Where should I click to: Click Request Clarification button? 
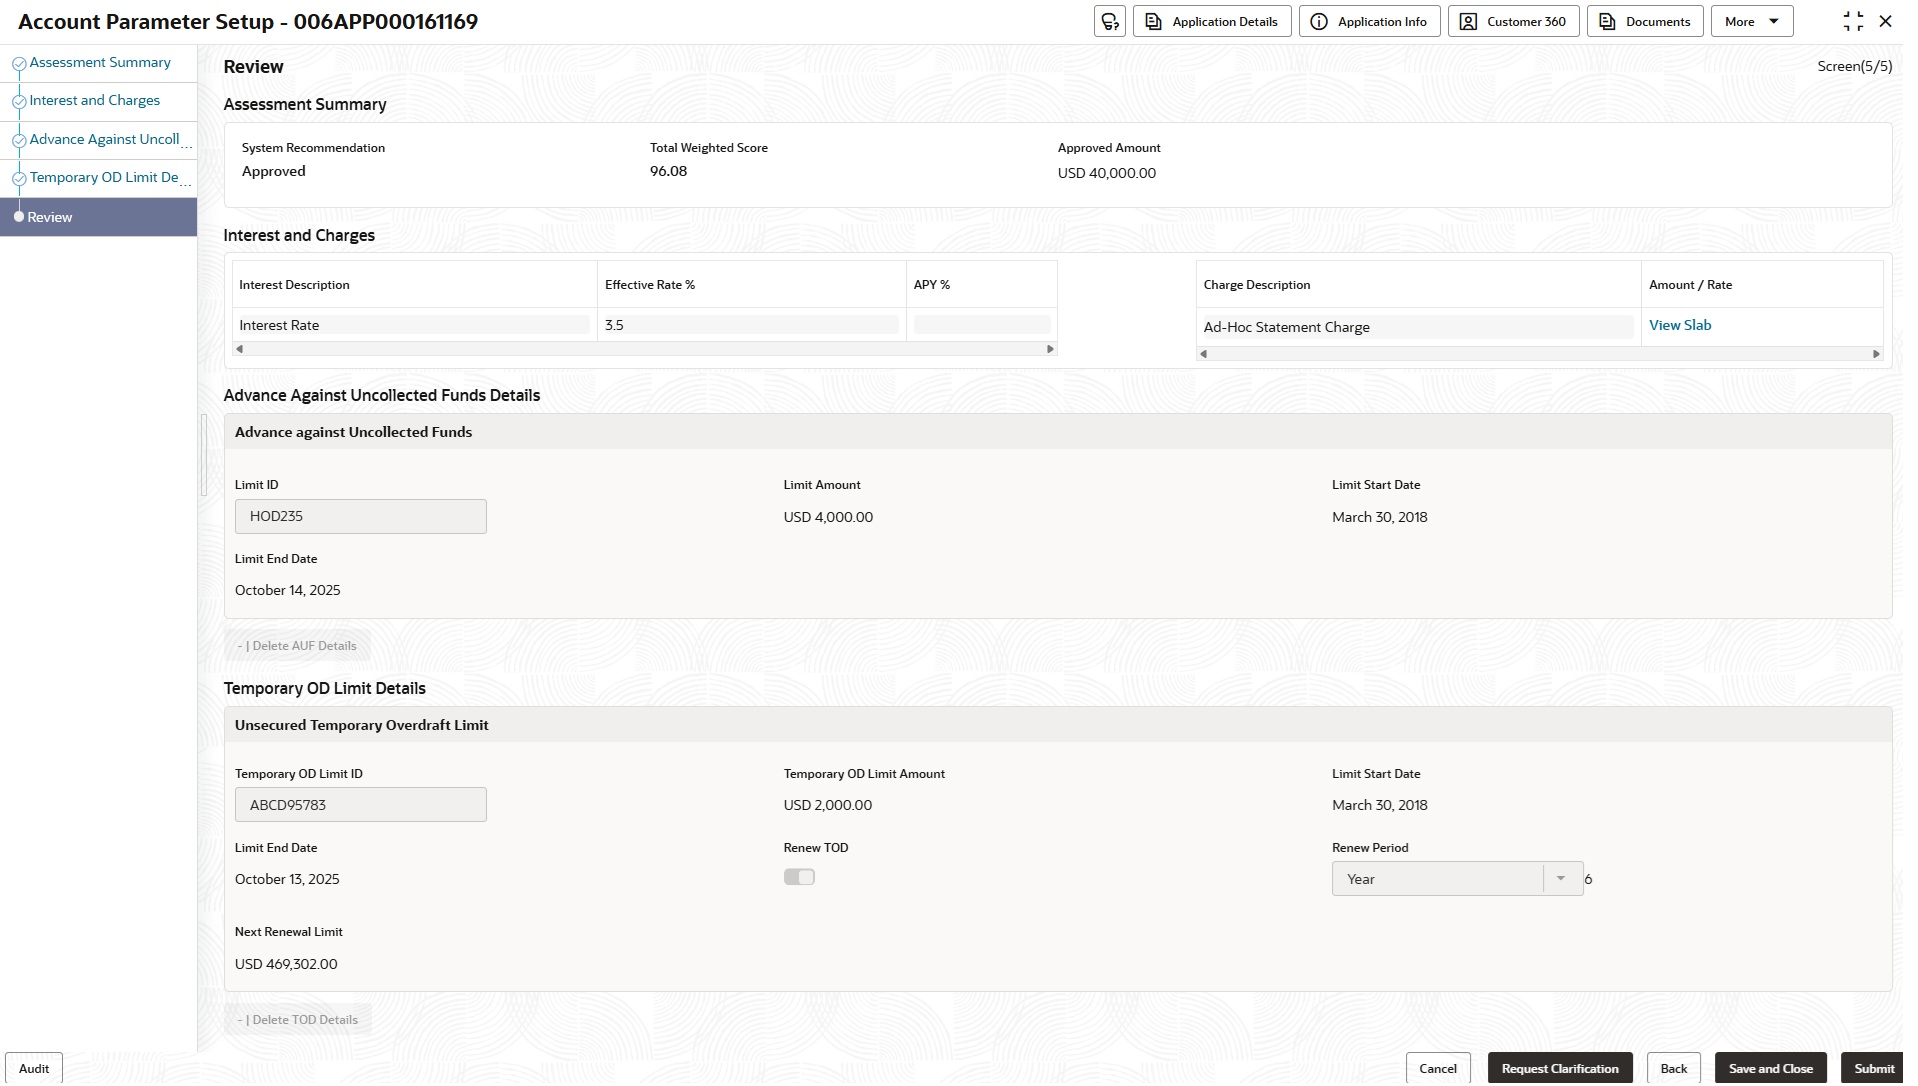(1559, 1068)
